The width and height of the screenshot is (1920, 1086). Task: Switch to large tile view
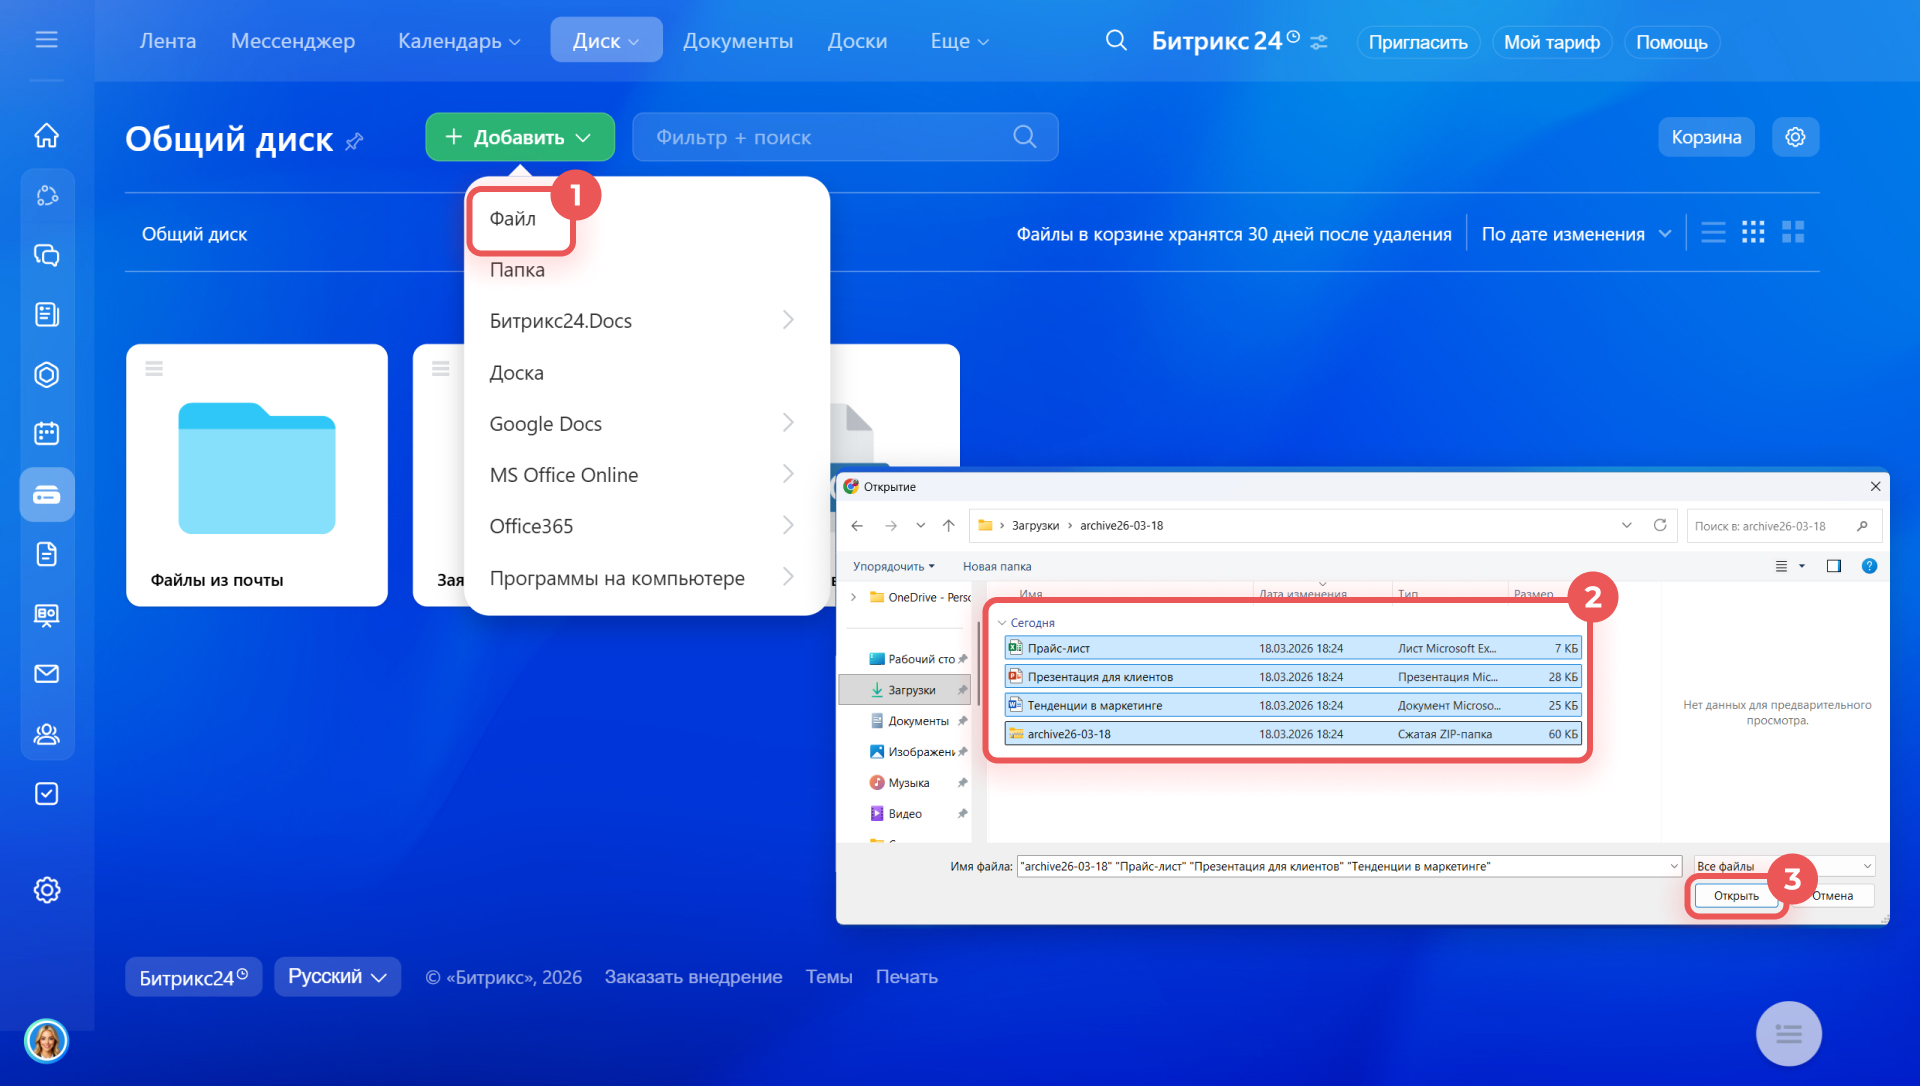[1793, 233]
